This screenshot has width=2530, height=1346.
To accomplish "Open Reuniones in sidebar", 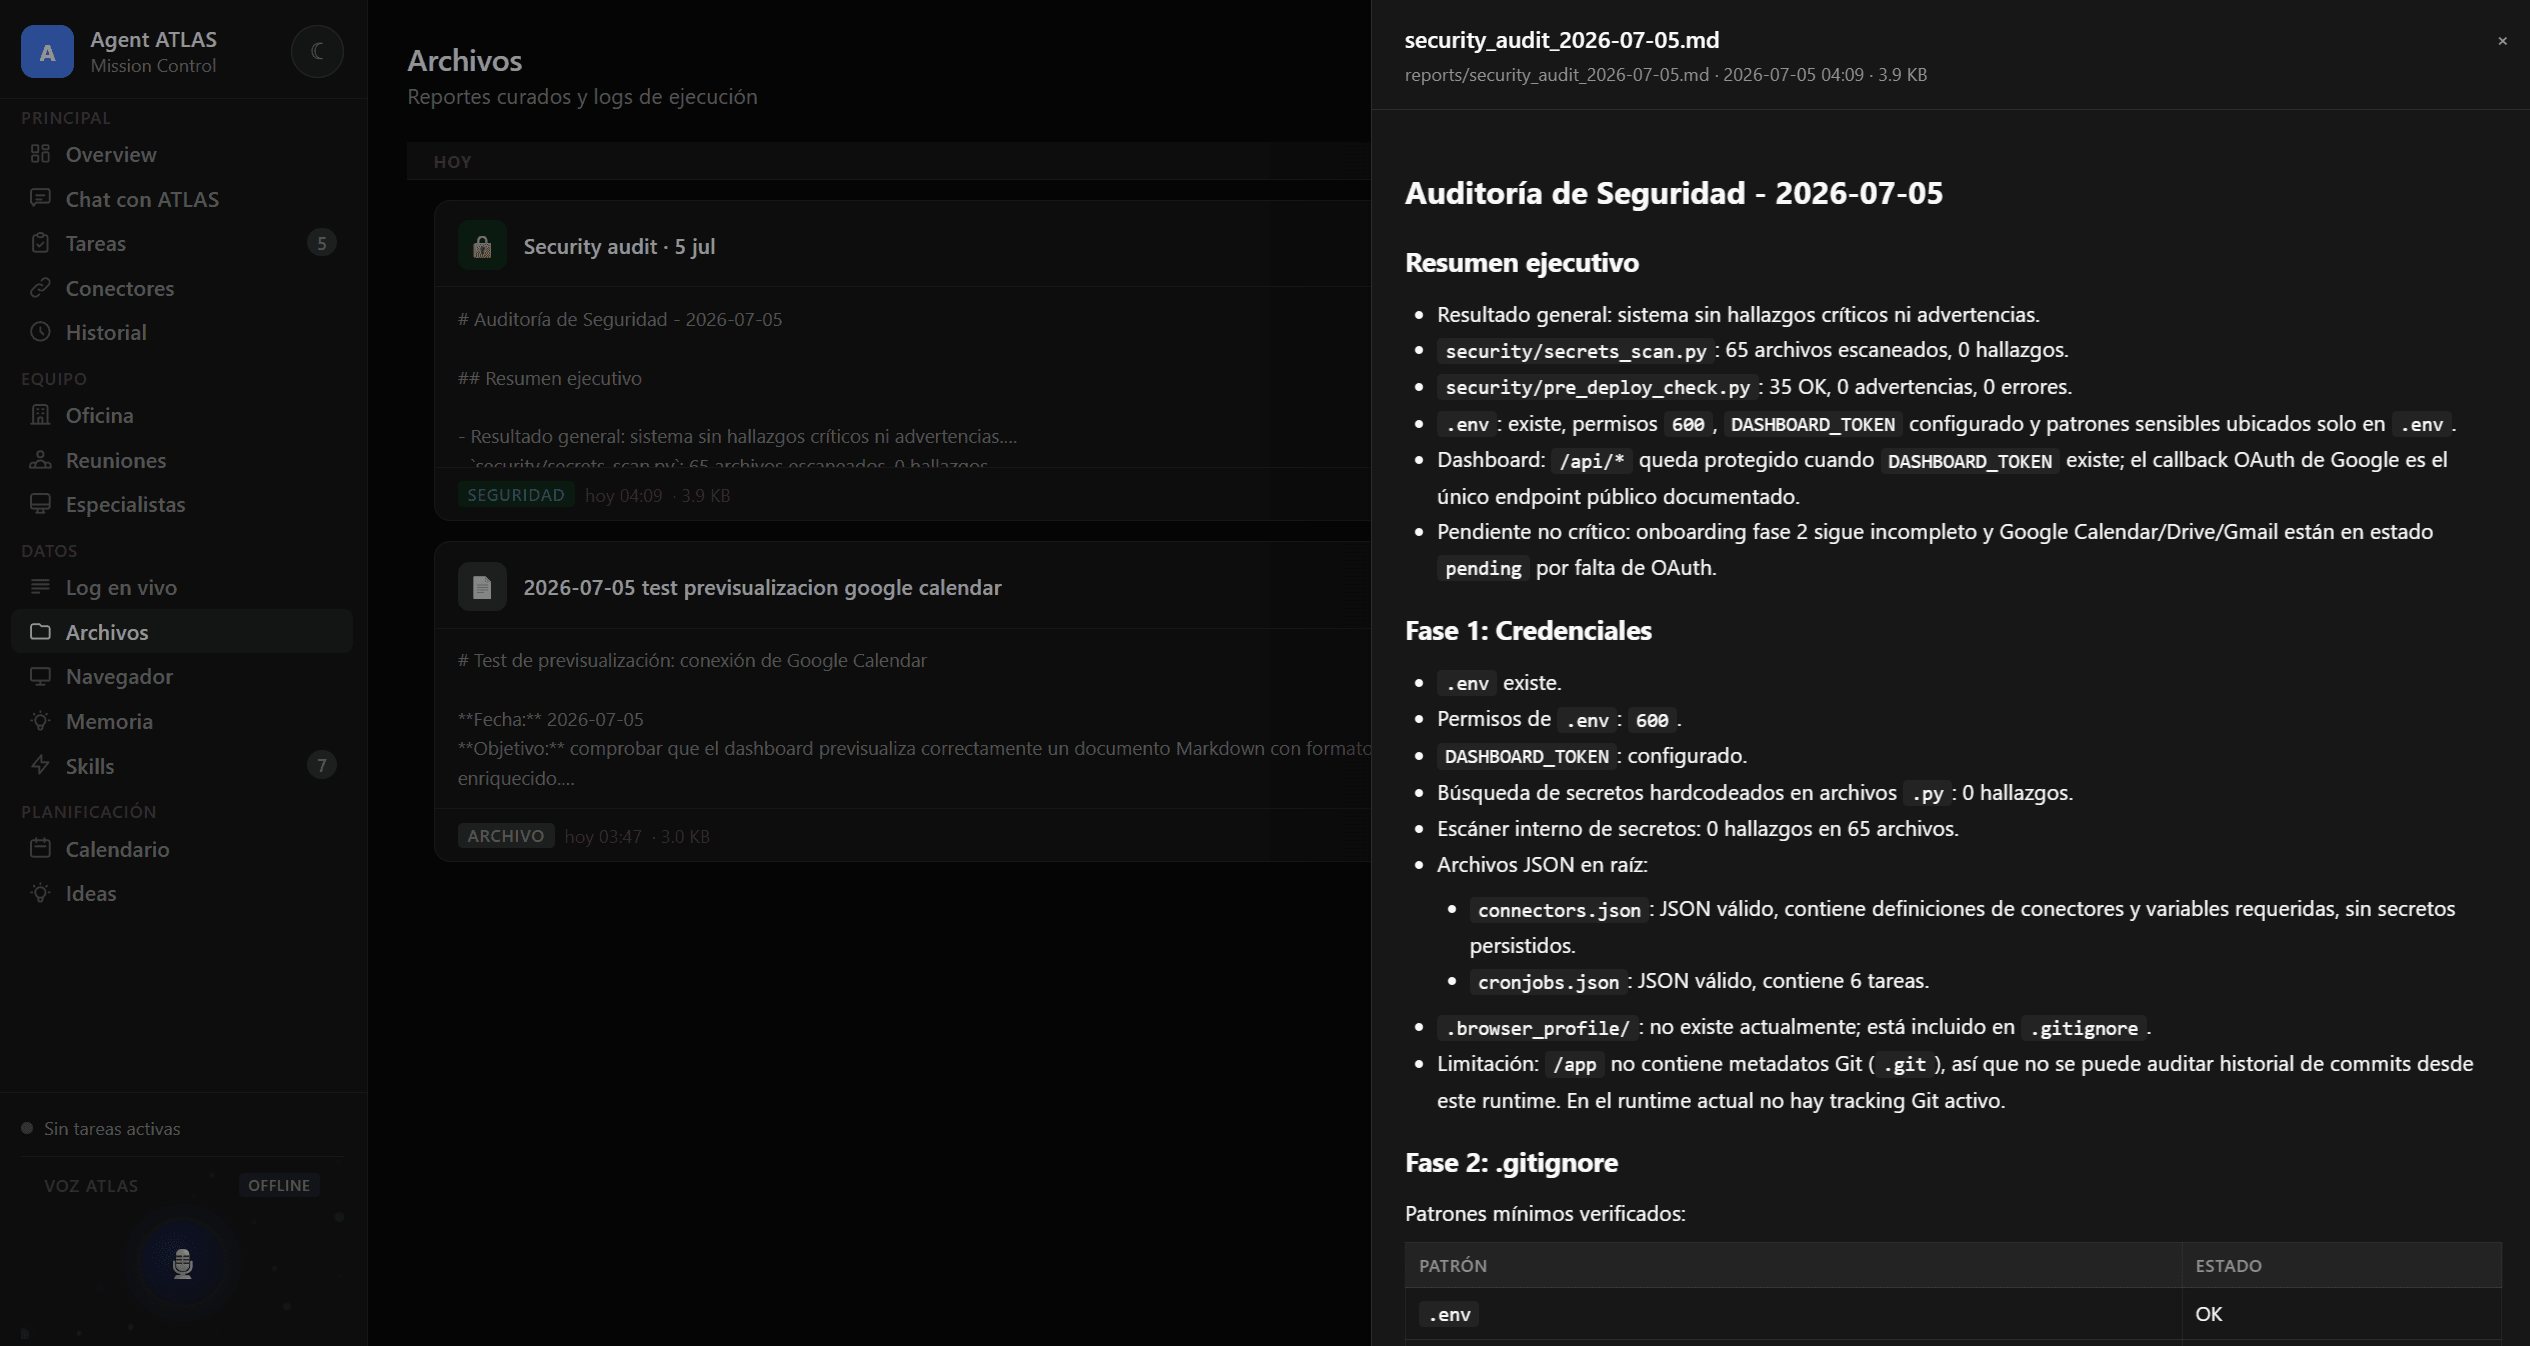I will (x=182, y=460).
